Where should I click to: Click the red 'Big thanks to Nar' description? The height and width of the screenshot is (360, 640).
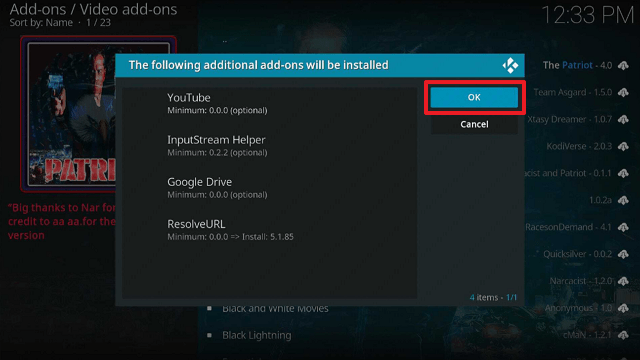pos(62,221)
